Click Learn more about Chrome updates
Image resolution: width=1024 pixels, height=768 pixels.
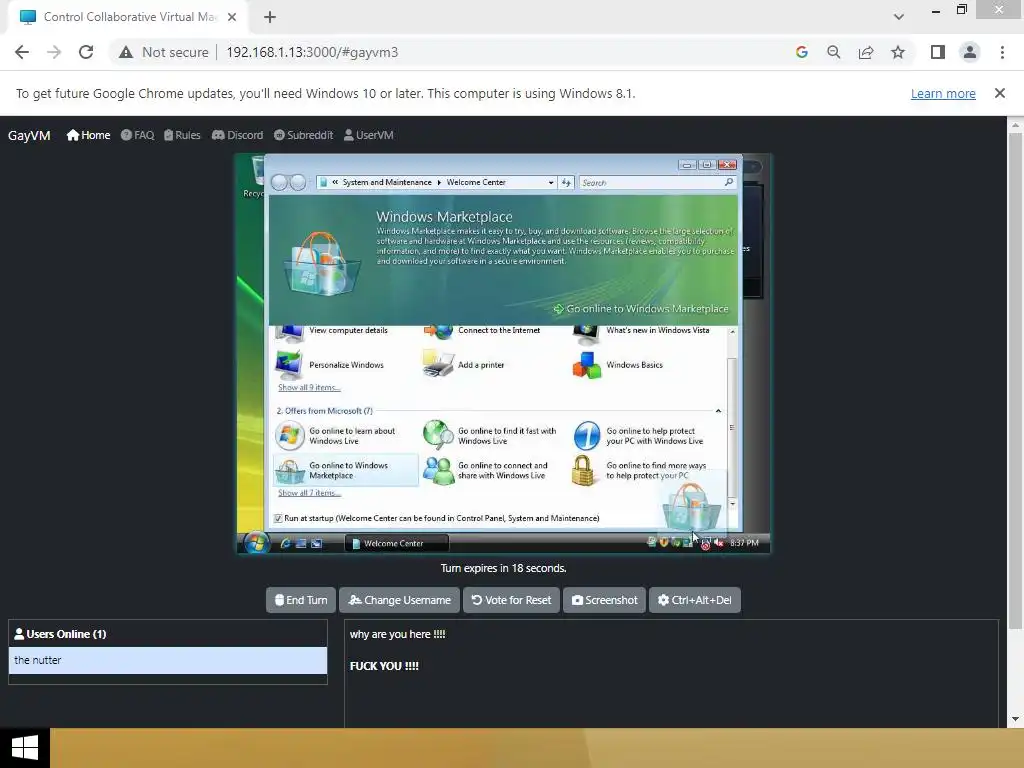click(943, 93)
